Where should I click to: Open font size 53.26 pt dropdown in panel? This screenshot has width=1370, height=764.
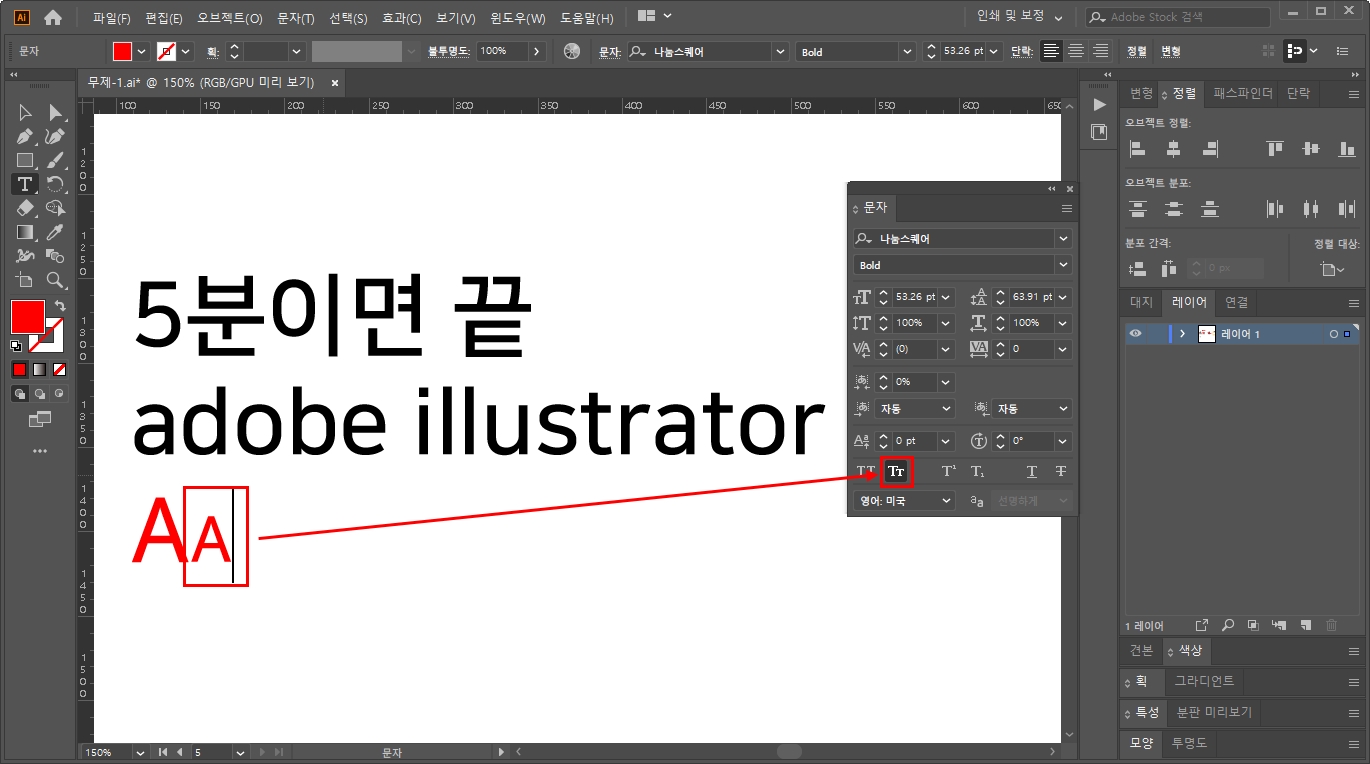[946, 297]
